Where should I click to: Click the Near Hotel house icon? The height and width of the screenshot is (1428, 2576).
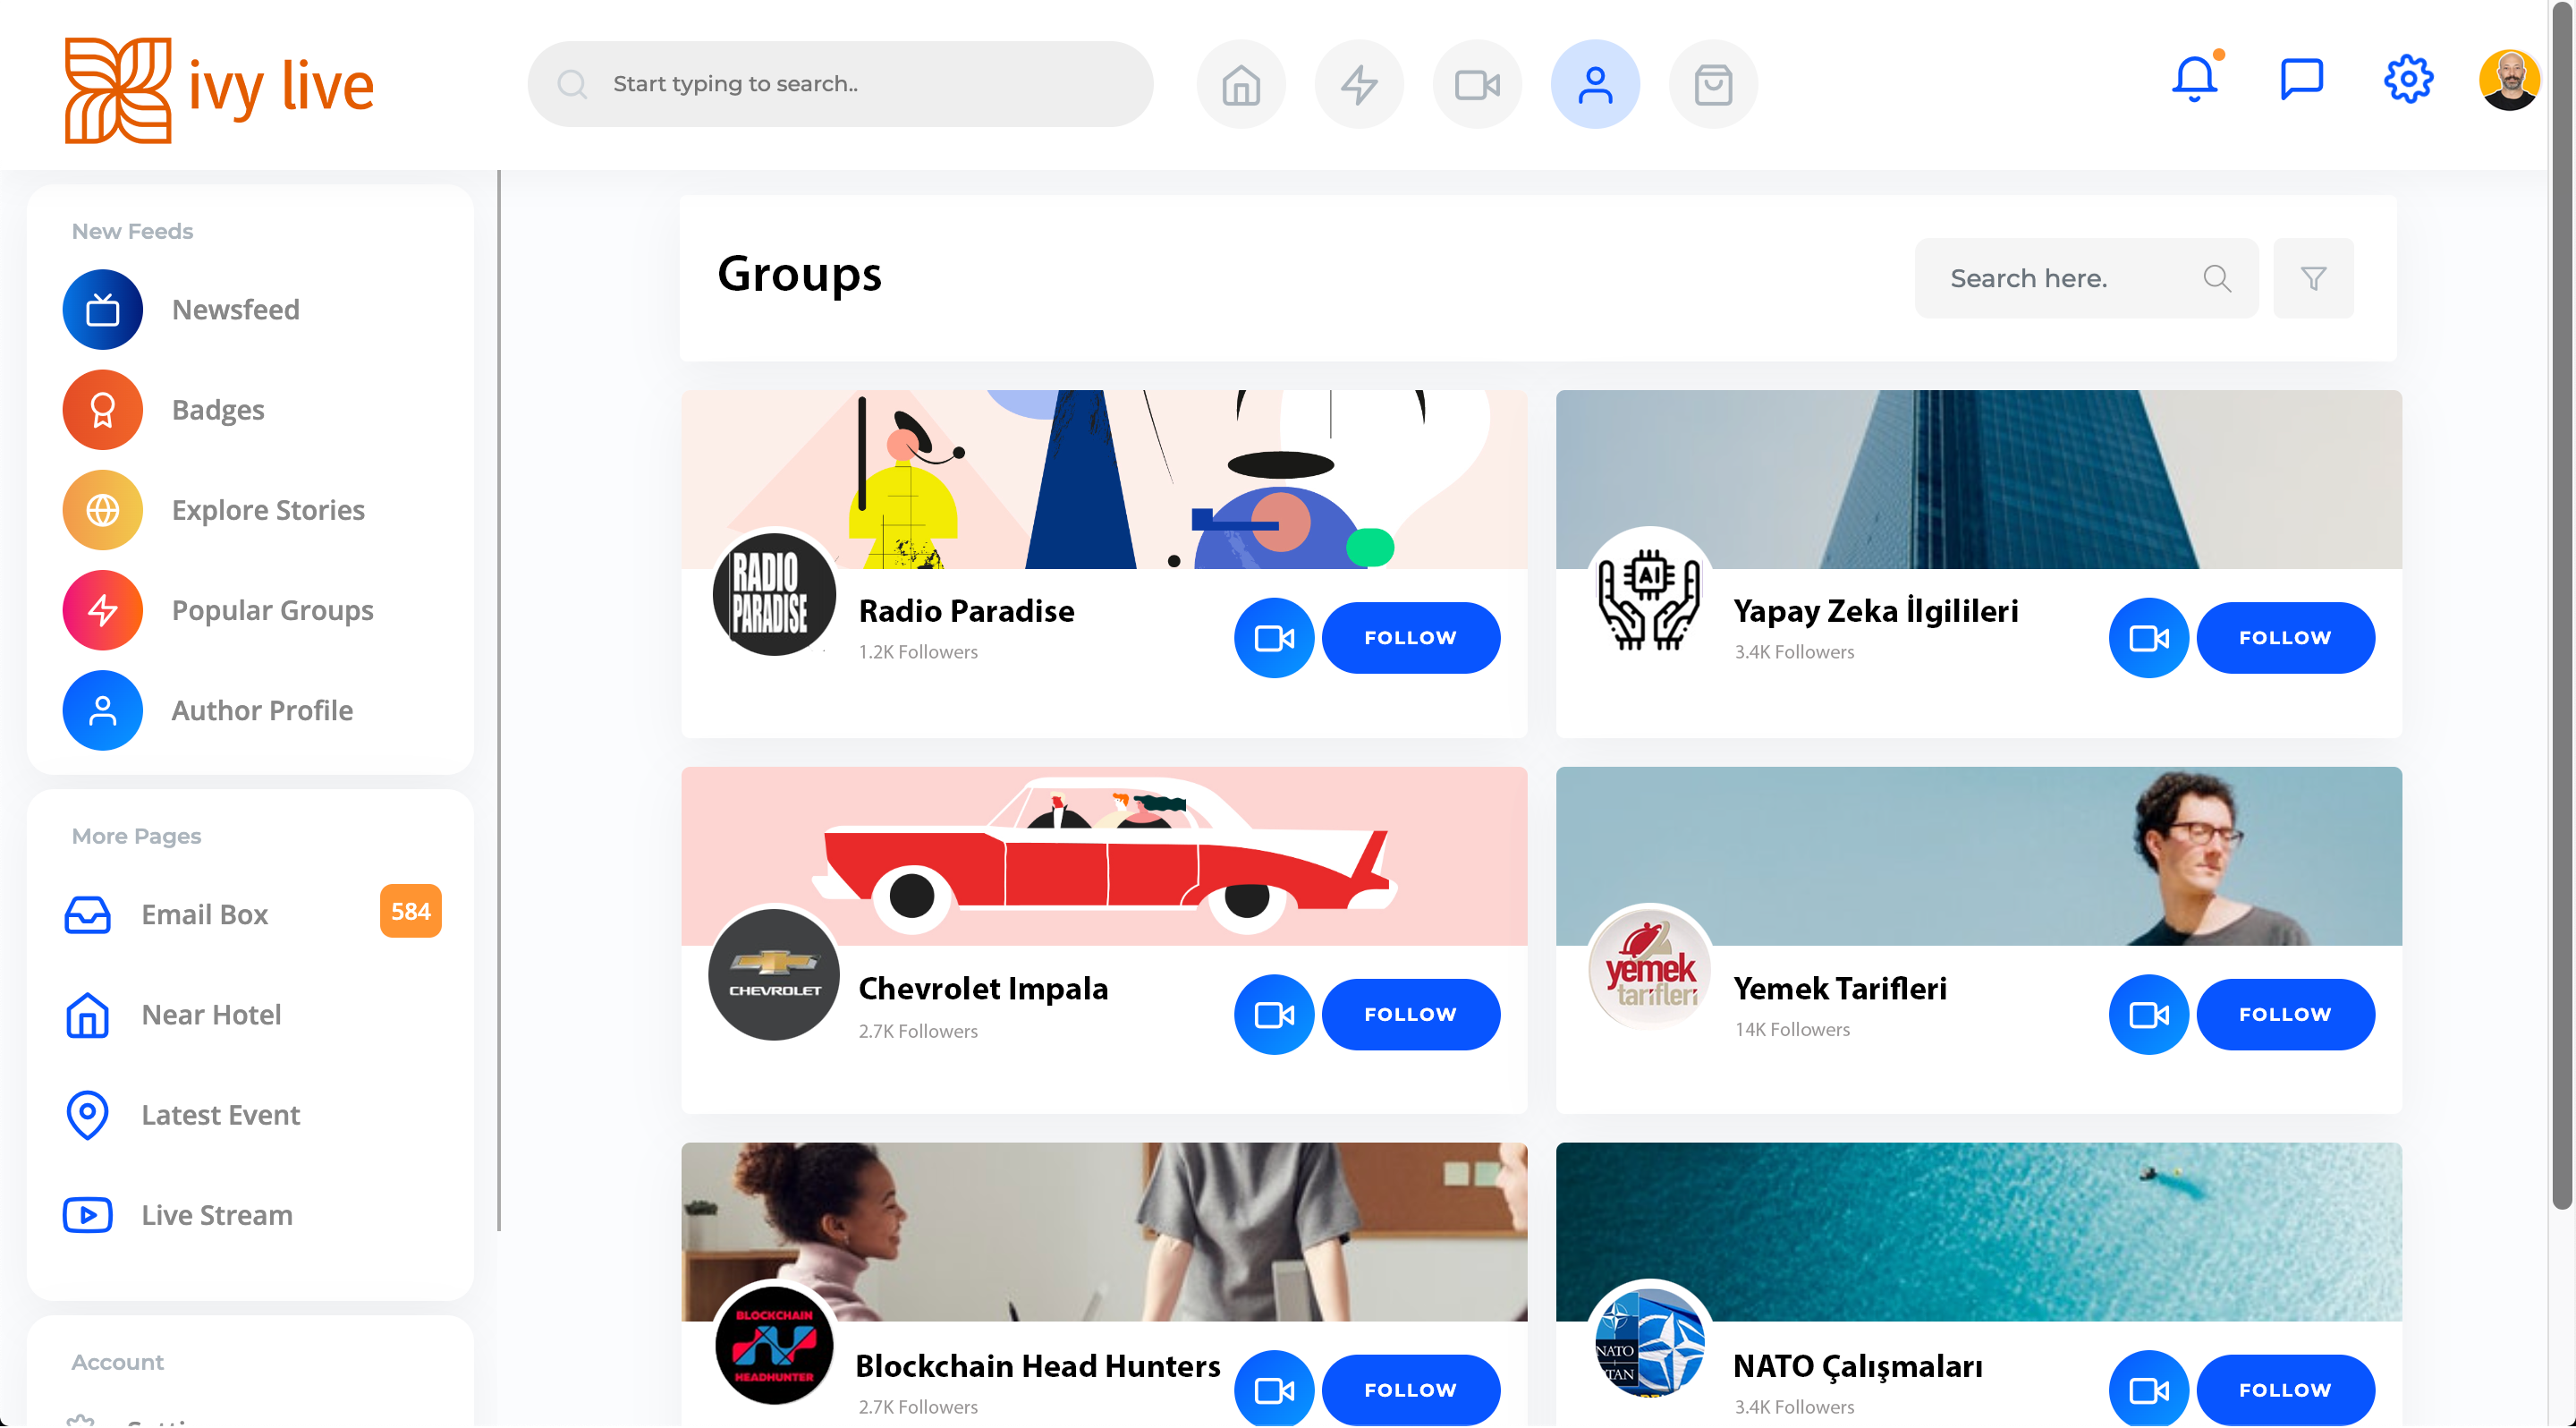87,1014
